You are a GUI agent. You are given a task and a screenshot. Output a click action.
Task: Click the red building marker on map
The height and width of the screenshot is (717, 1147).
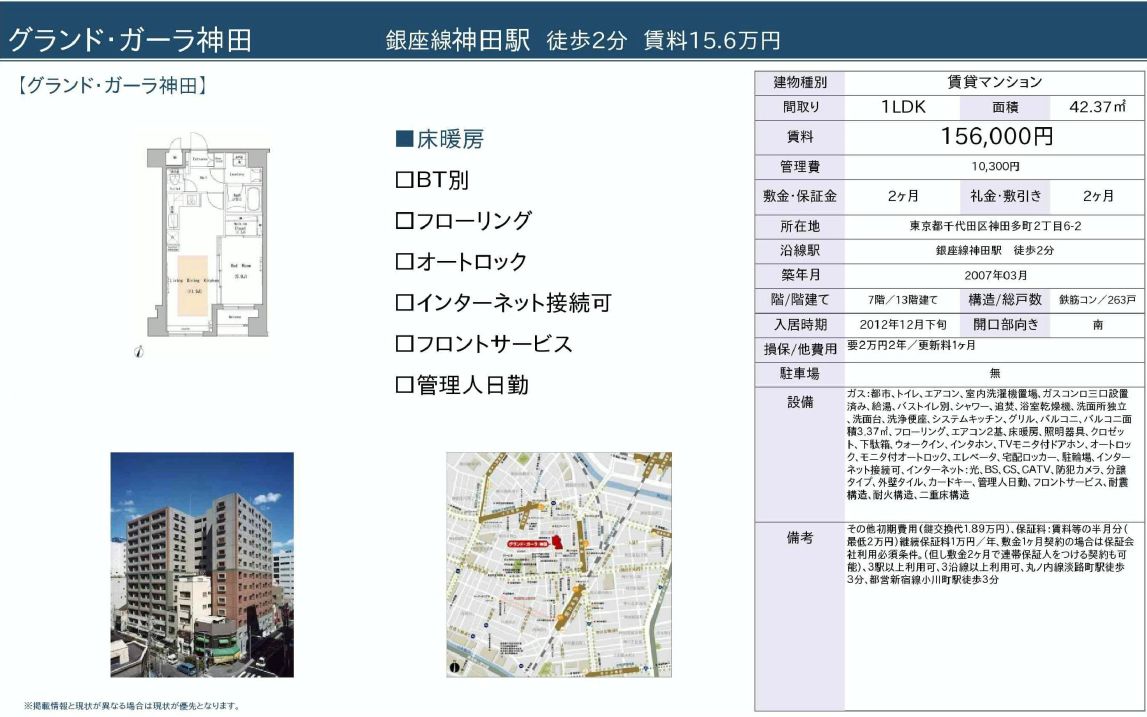pyautogui.click(x=556, y=544)
